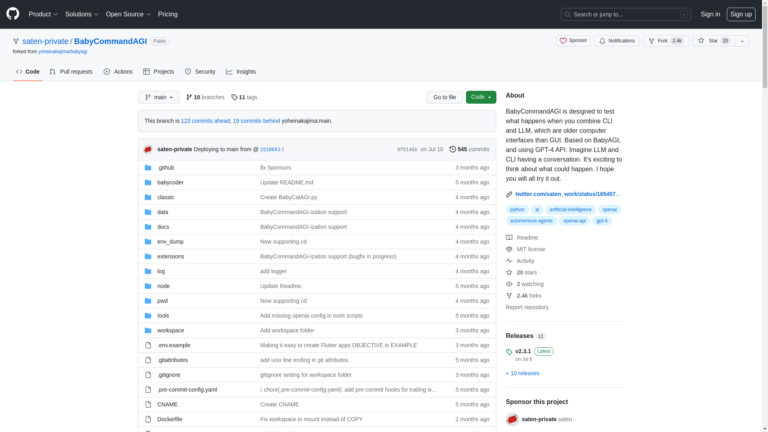The width and height of the screenshot is (768, 432).
Task: Open Notifications subscription settings
Action: point(617,41)
